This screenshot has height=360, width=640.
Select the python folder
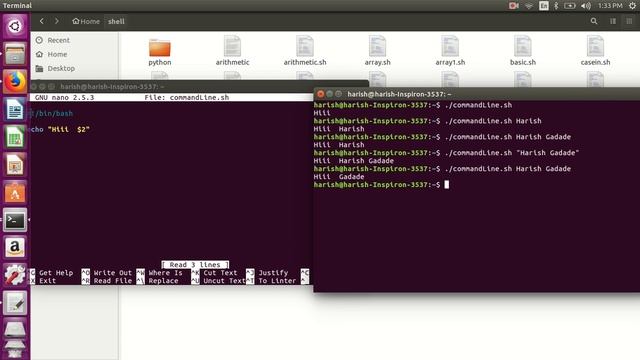(x=160, y=52)
